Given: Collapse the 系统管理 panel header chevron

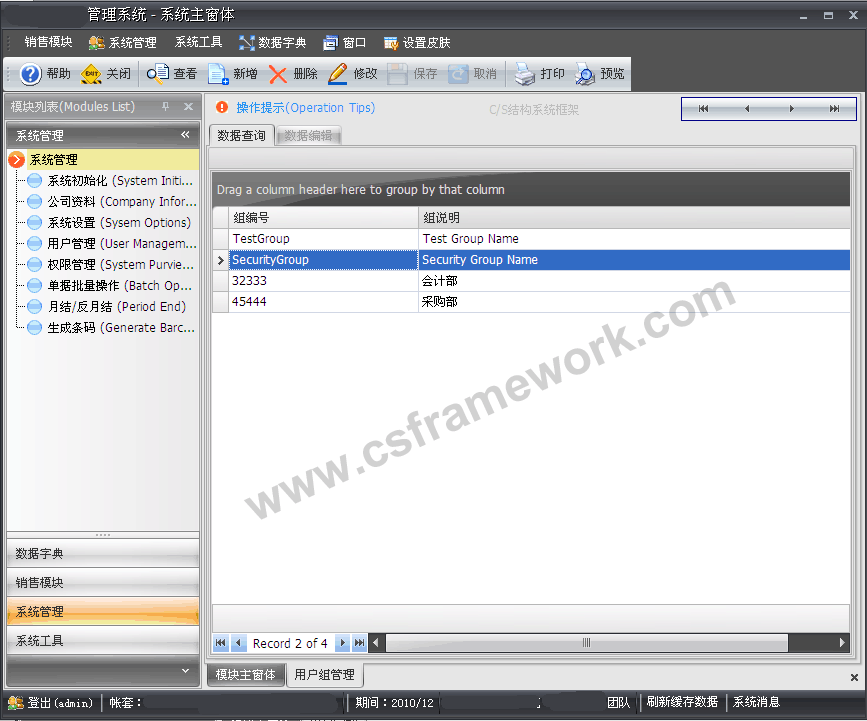Looking at the screenshot, I should (185, 135).
